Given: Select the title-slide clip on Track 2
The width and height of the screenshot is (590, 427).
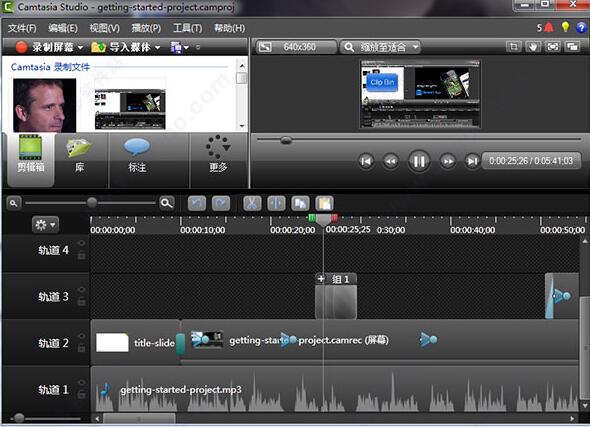Looking at the screenshot, I should (135, 342).
